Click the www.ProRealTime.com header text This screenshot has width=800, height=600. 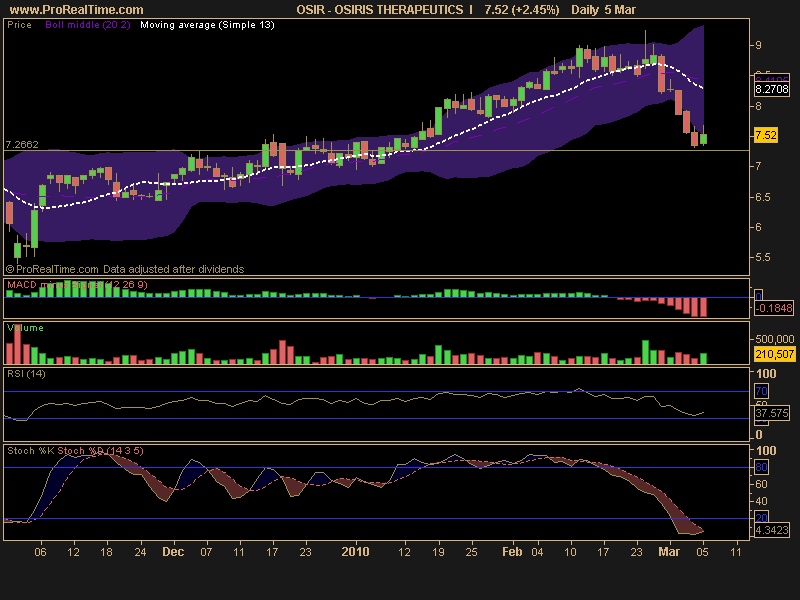coord(77,10)
